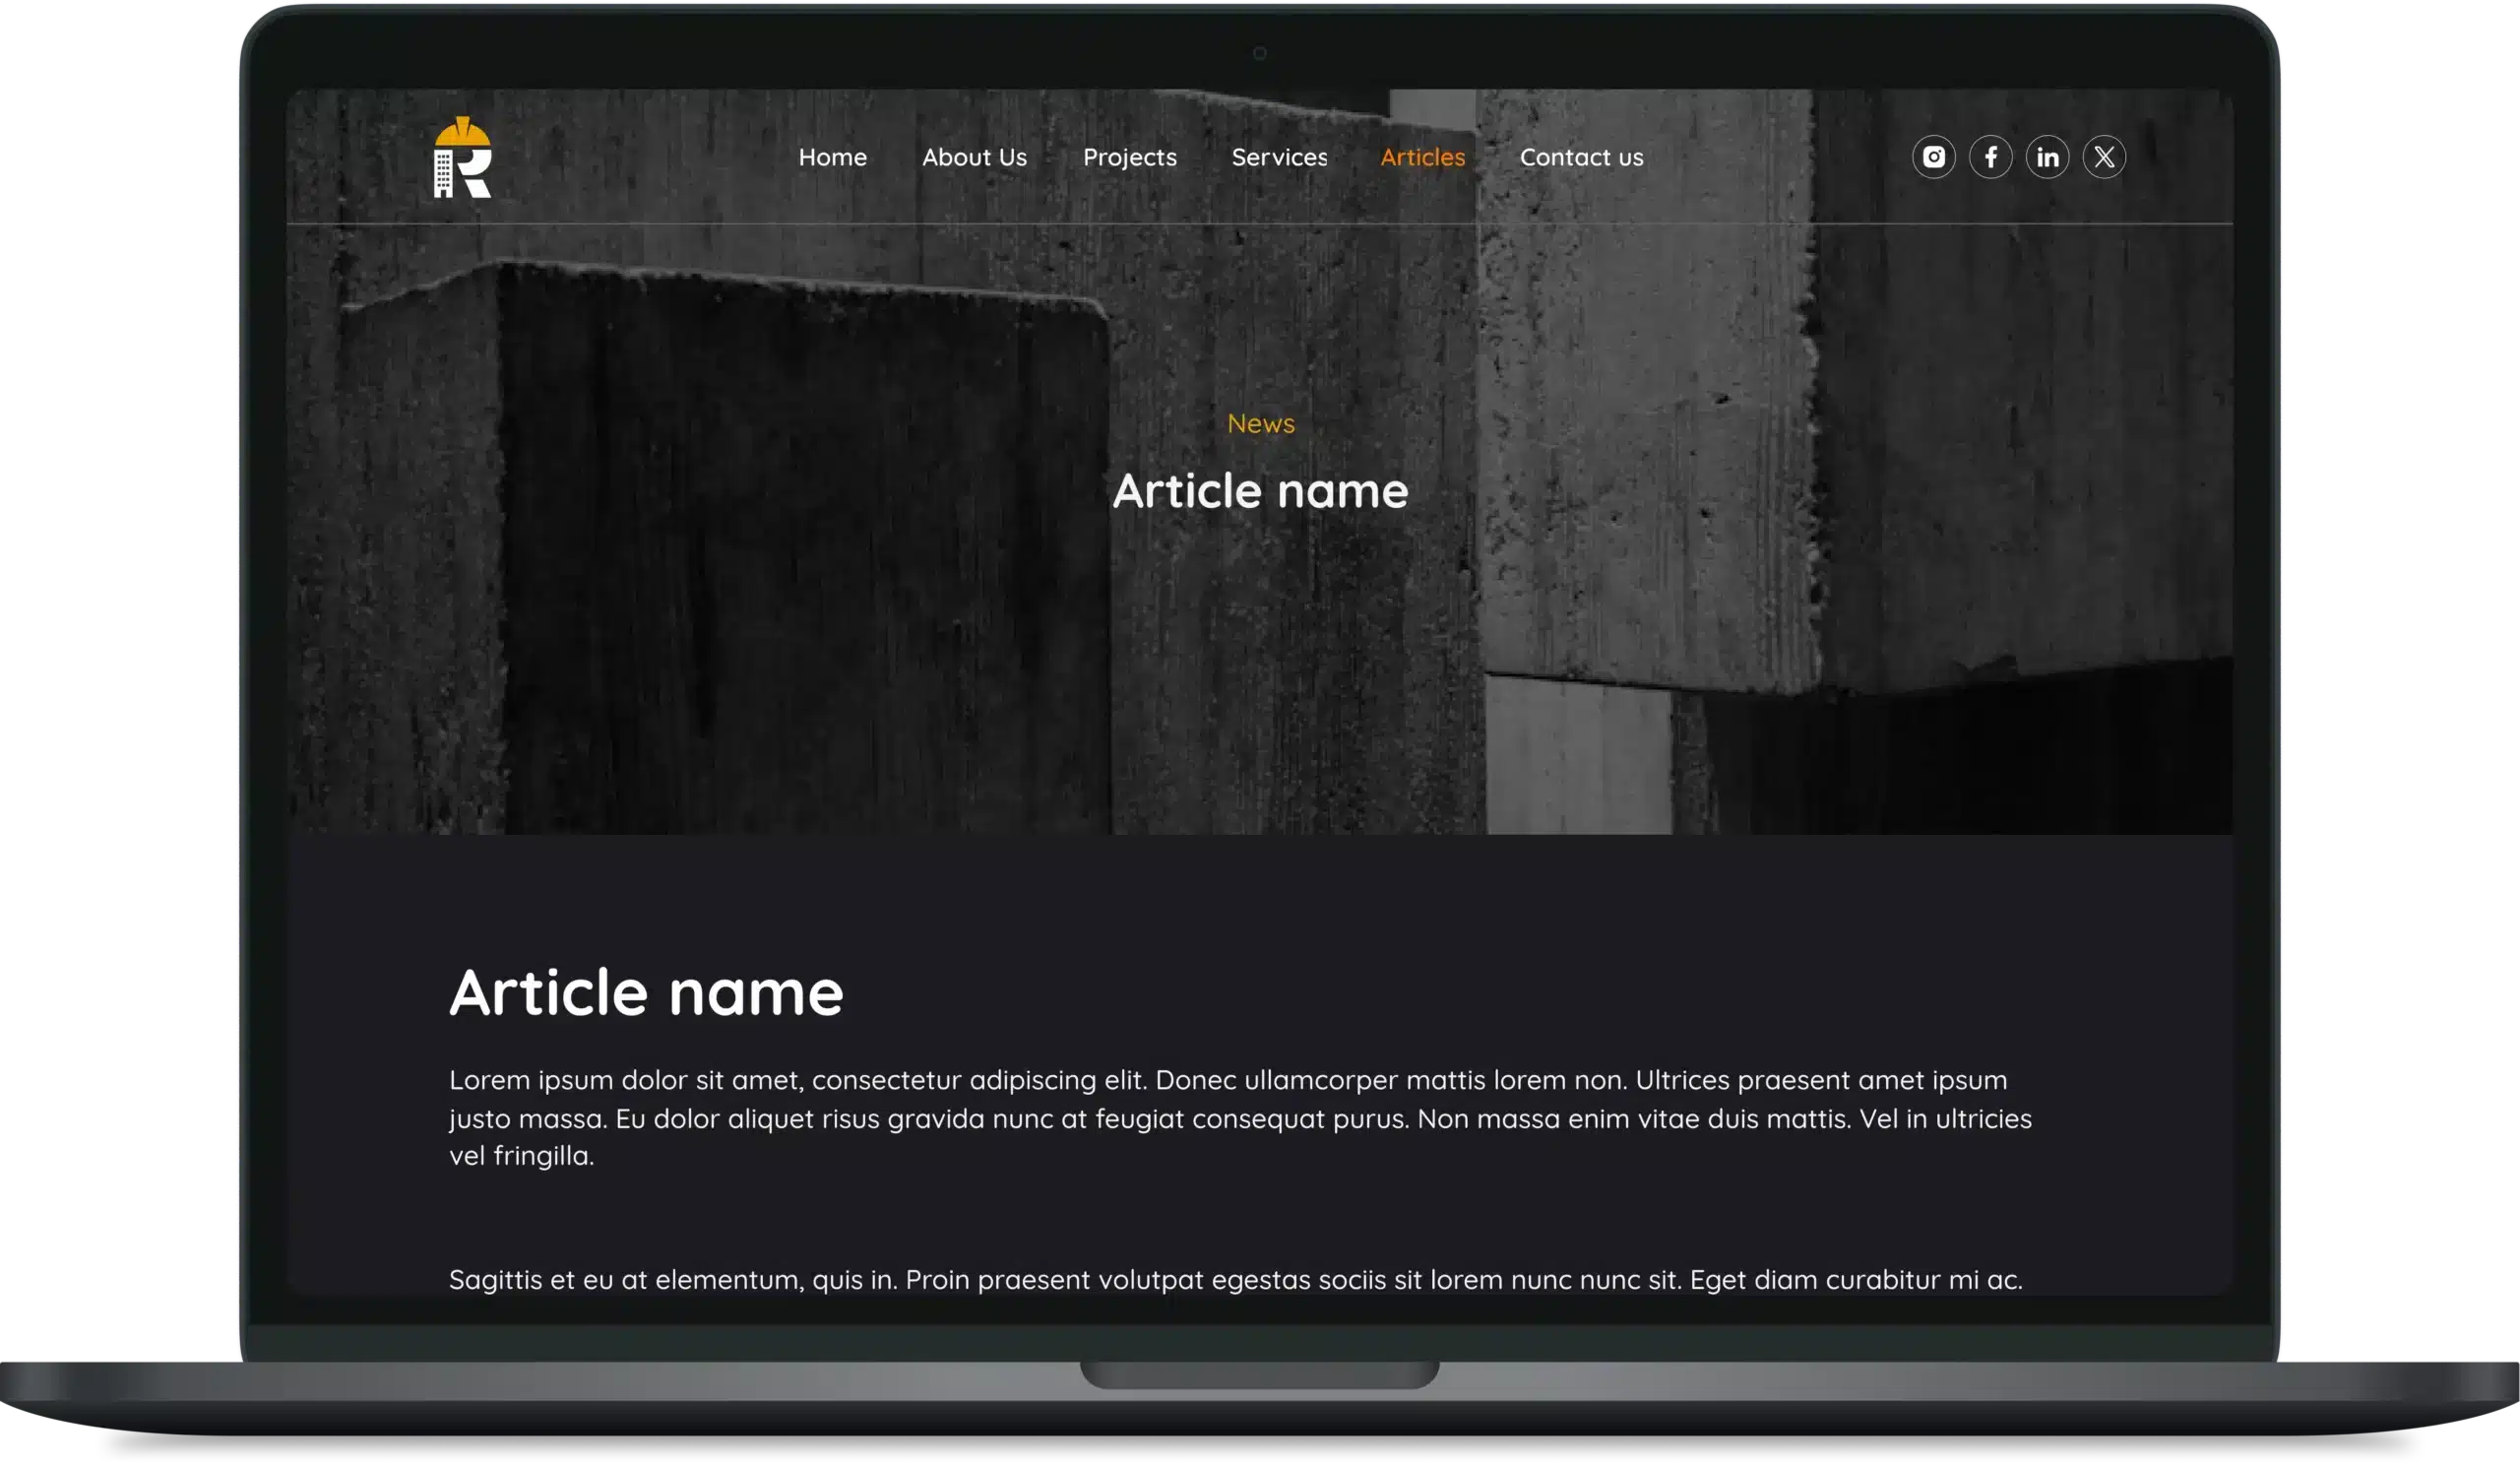Visit the LinkedIn page via header icon

click(2047, 157)
